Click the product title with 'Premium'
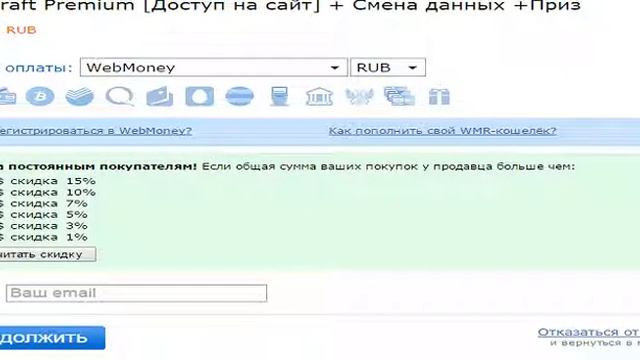The height and width of the screenshot is (360, 640). [290, 6]
